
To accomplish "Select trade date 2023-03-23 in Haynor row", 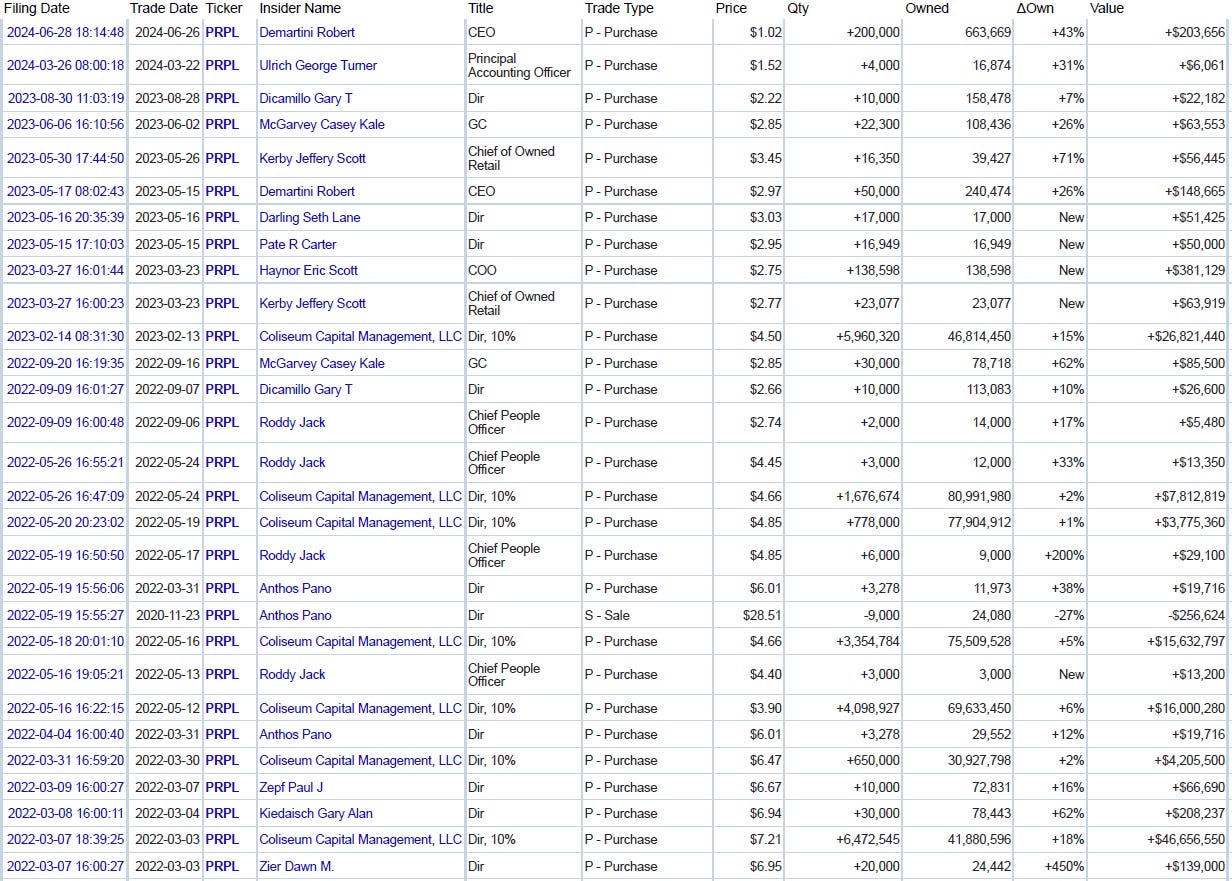I will [166, 270].
